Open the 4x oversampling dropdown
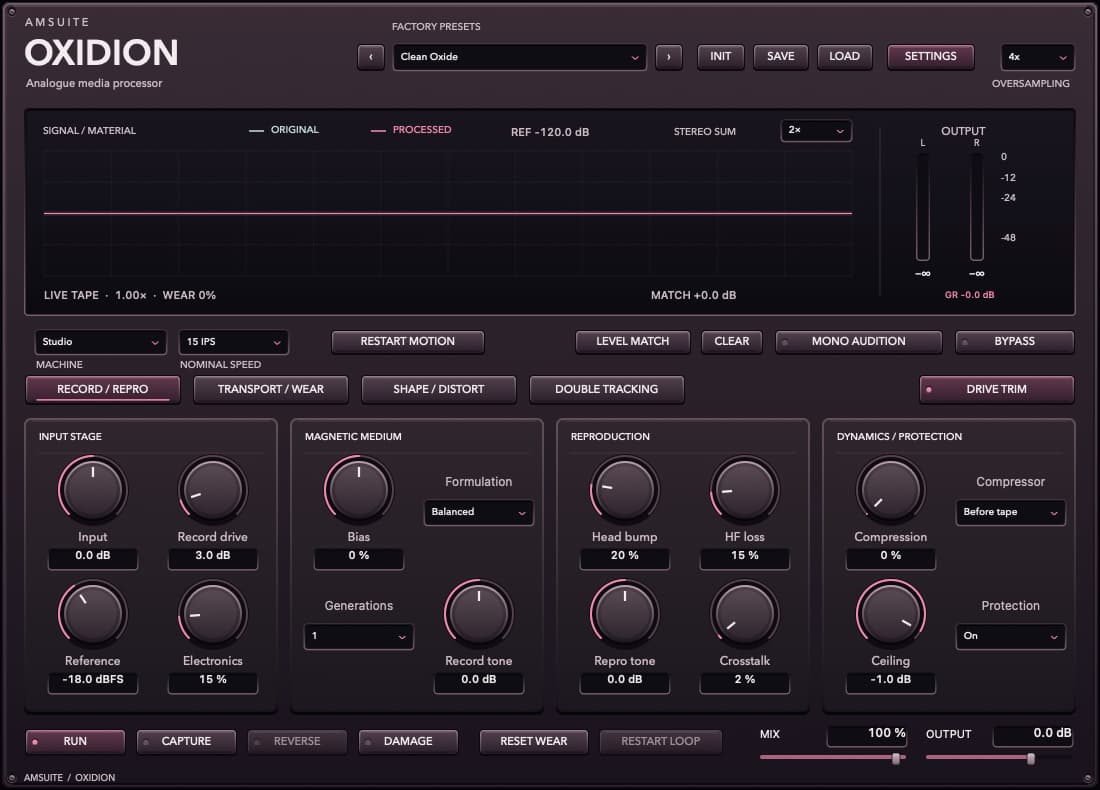The height and width of the screenshot is (790, 1100). pos(1037,57)
